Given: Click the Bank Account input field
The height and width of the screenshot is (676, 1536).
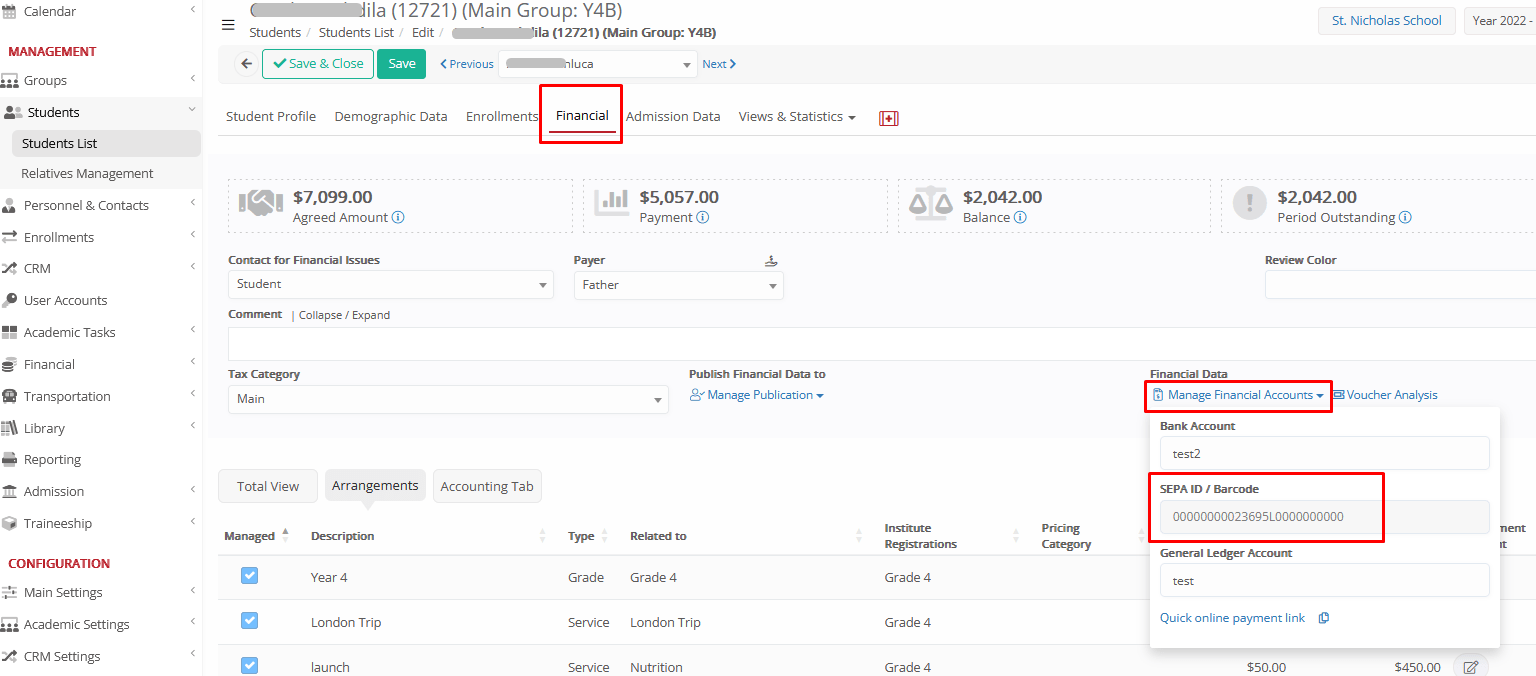Looking at the screenshot, I should tap(1324, 453).
